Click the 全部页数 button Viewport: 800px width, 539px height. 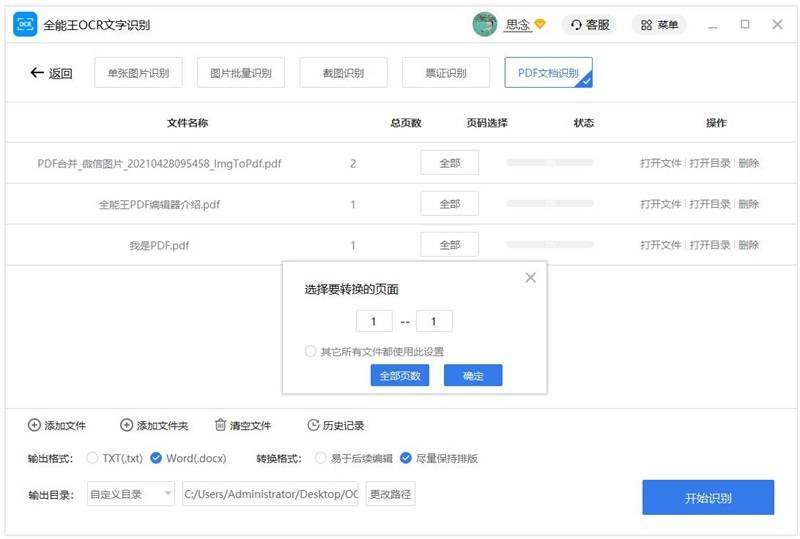[399, 375]
